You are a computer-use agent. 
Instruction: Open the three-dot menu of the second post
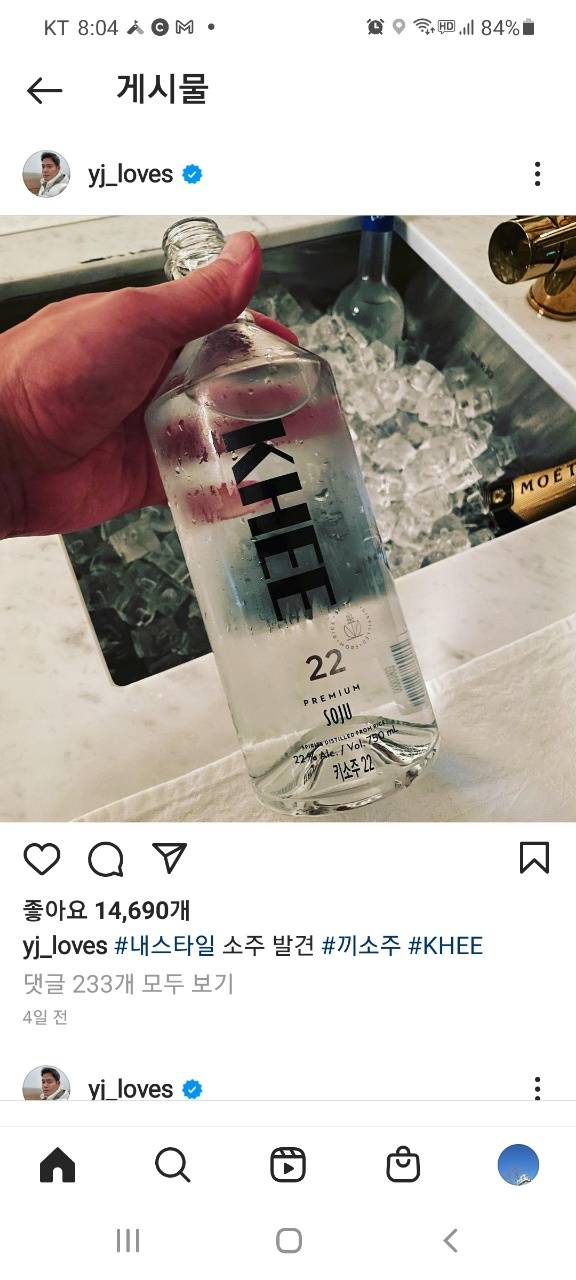click(538, 1088)
